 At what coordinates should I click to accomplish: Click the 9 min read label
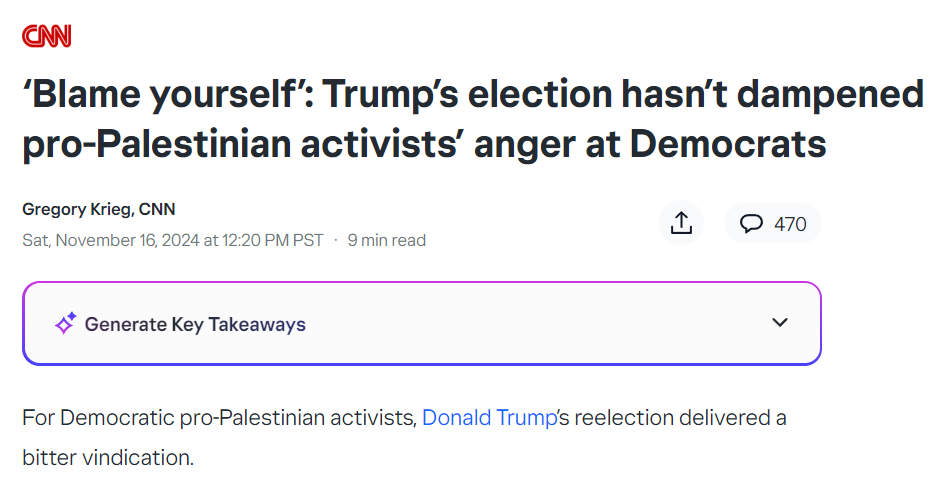[x=387, y=240]
